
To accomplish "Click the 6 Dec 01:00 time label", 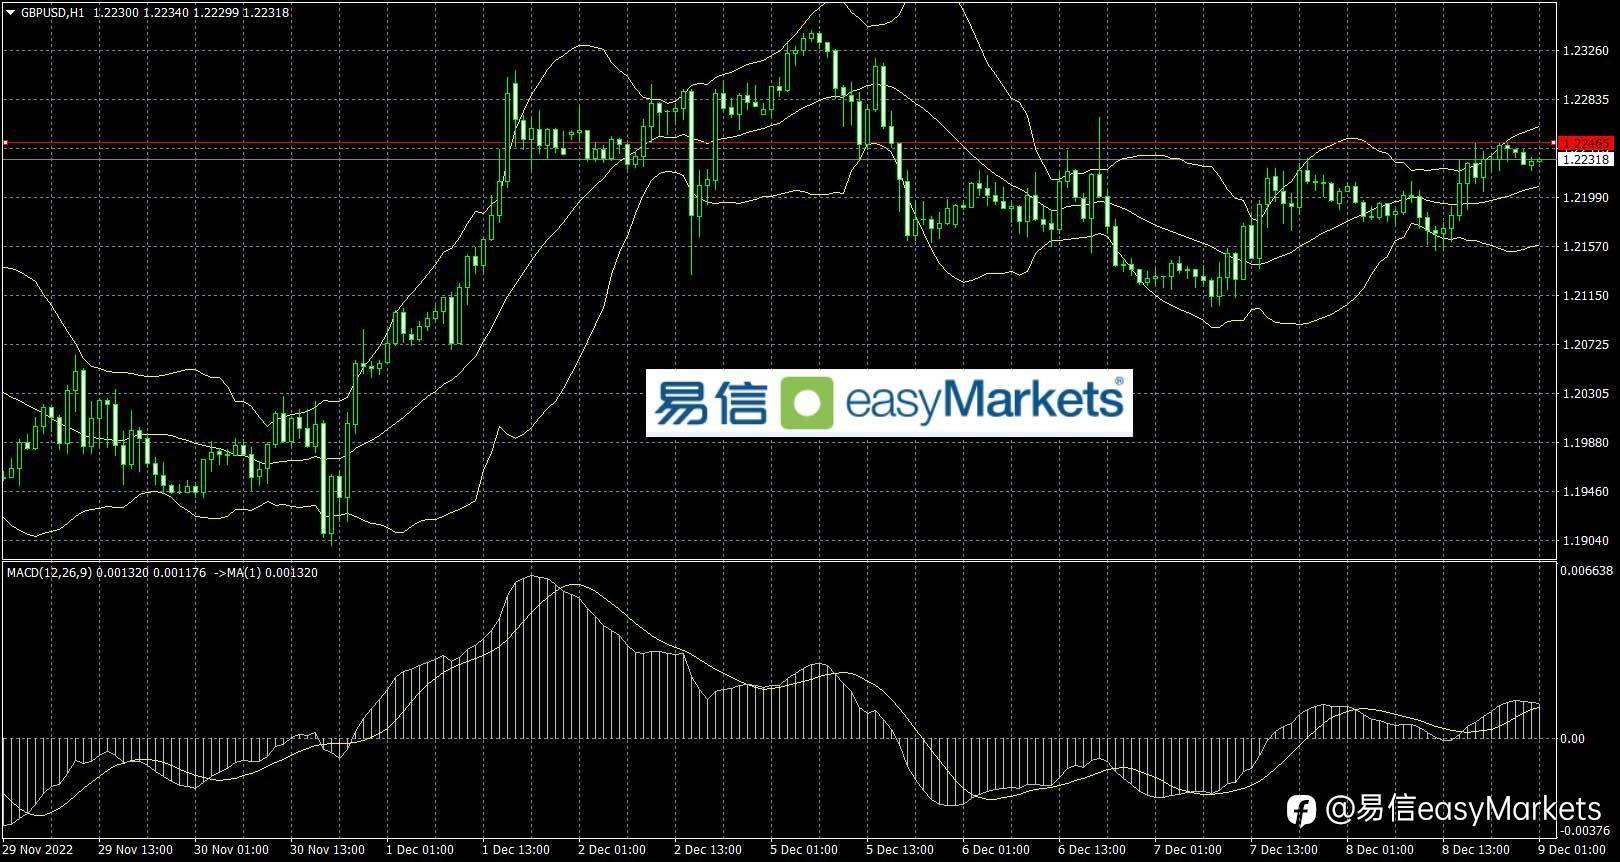I will 996,850.
